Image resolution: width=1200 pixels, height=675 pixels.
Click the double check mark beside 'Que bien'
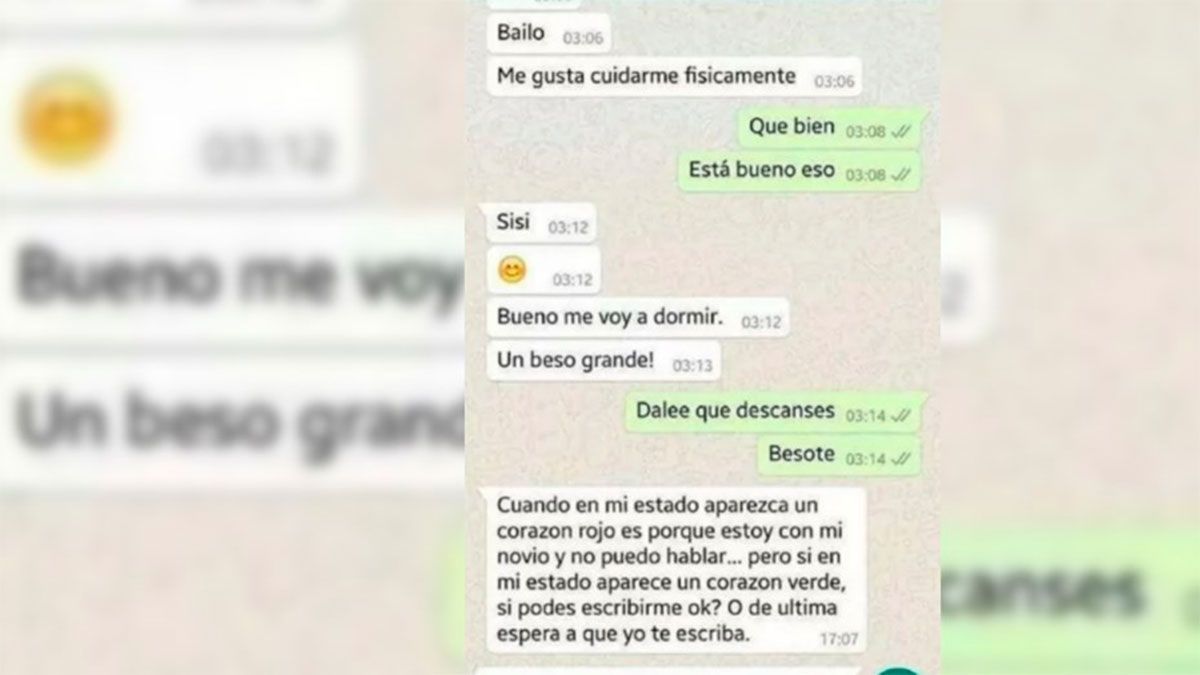900,132
